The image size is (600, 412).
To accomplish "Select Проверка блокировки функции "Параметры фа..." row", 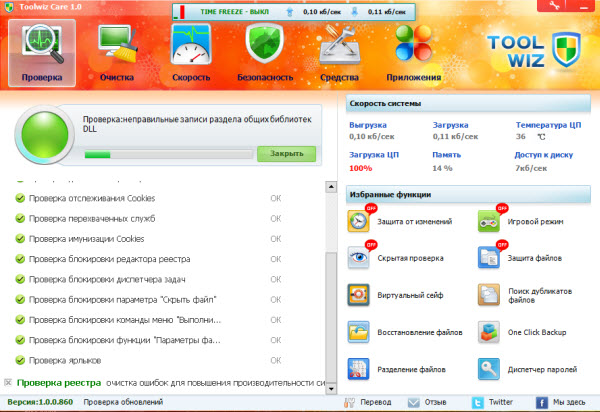I will [x=148, y=340].
